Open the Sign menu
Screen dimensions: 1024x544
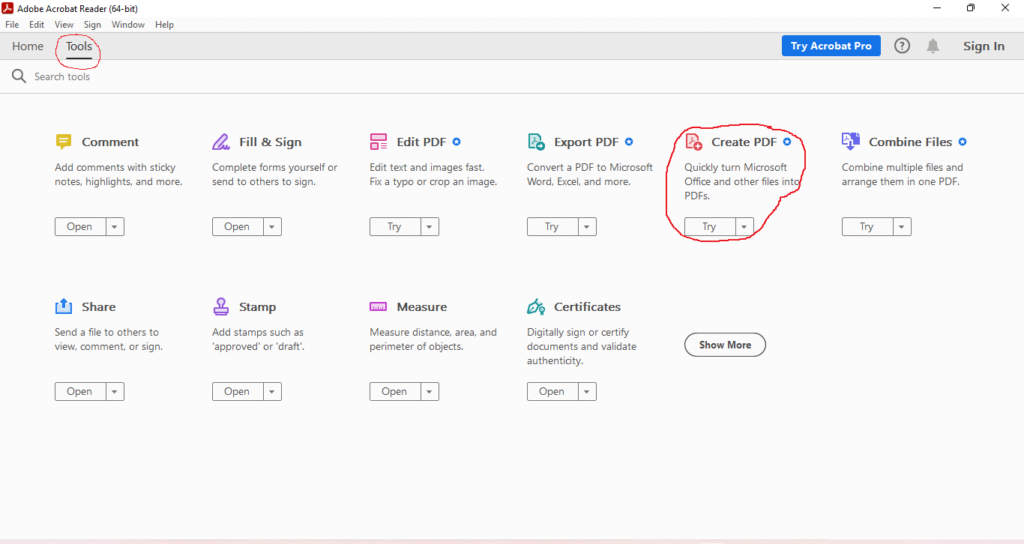coord(92,25)
